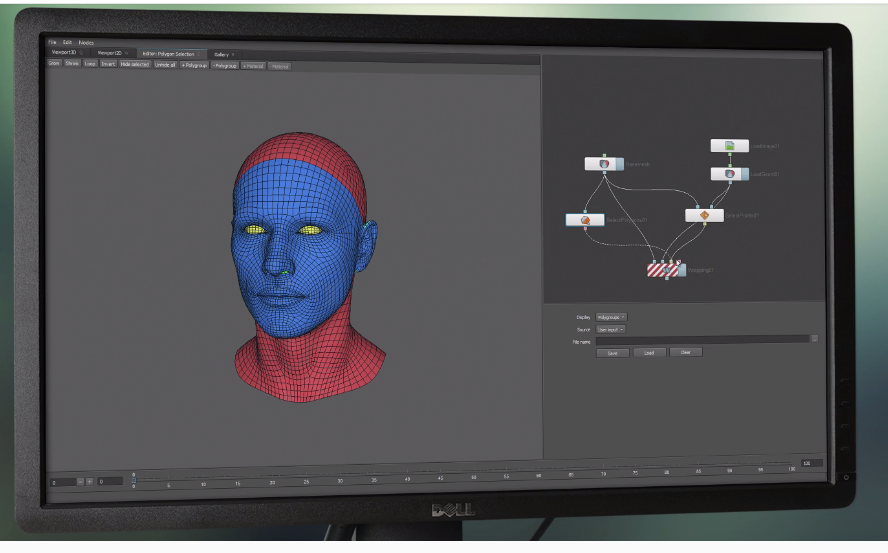The height and width of the screenshot is (553, 888).
Task: Select the LoadGeom01 node icon
Action: [729, 174]
